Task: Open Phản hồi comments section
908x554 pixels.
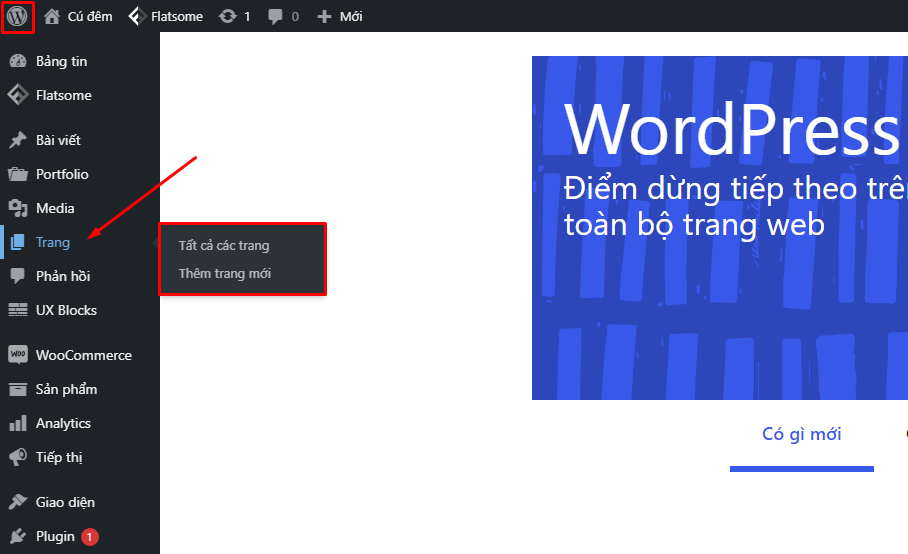Action: [x=63, y=276]
